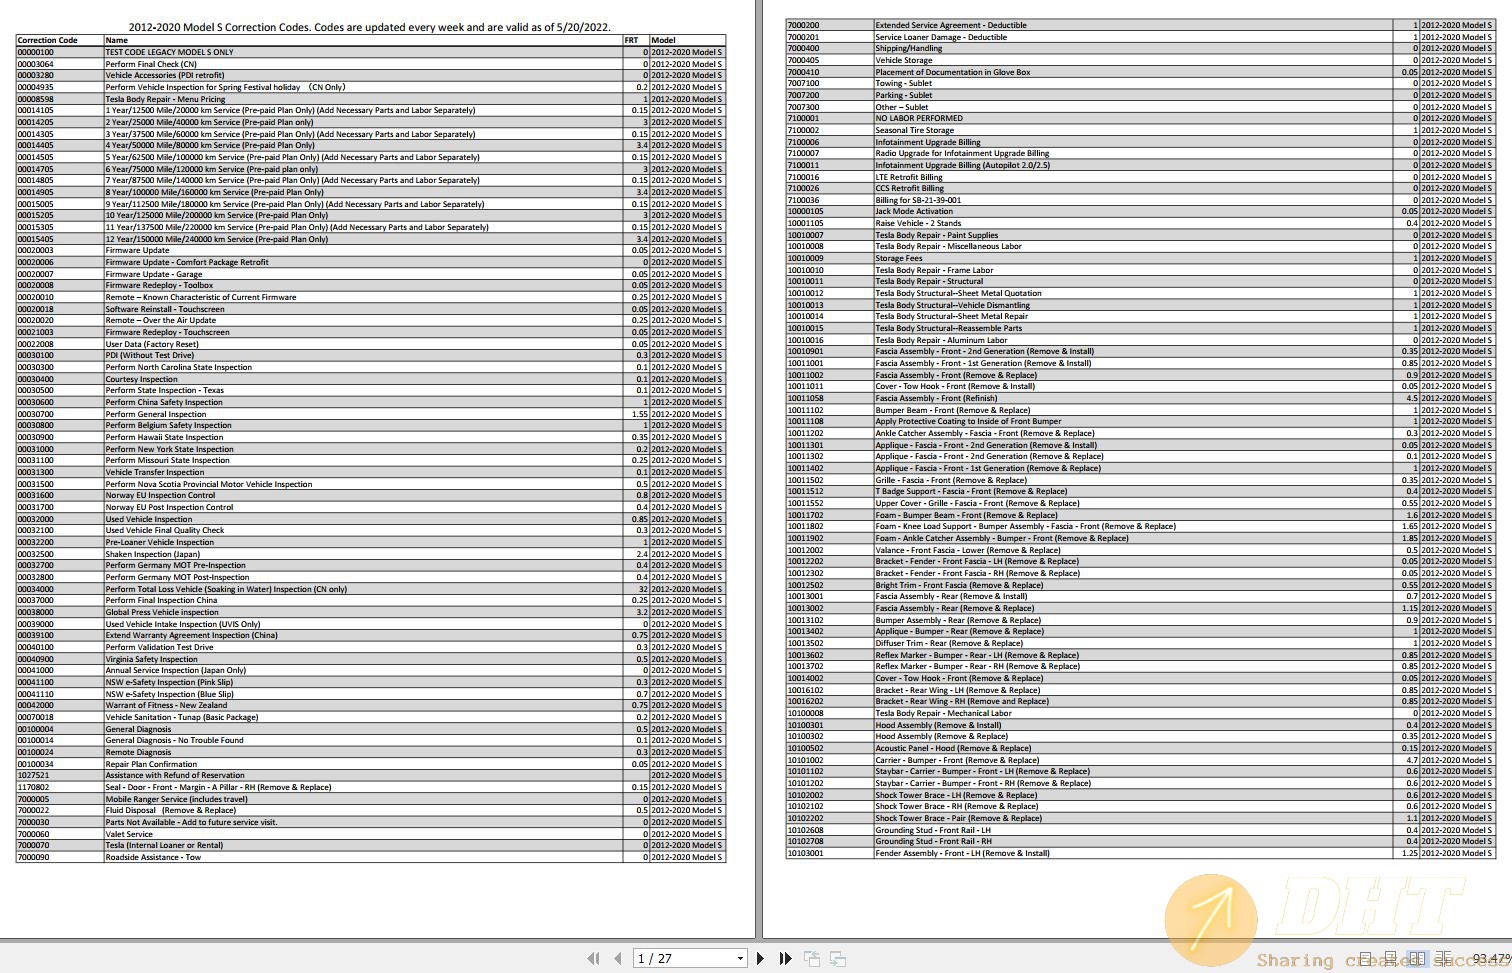This screenshot has height=973, width=1512.
Task: Select the facing two-page view layout
Action: coord(1416,958)
